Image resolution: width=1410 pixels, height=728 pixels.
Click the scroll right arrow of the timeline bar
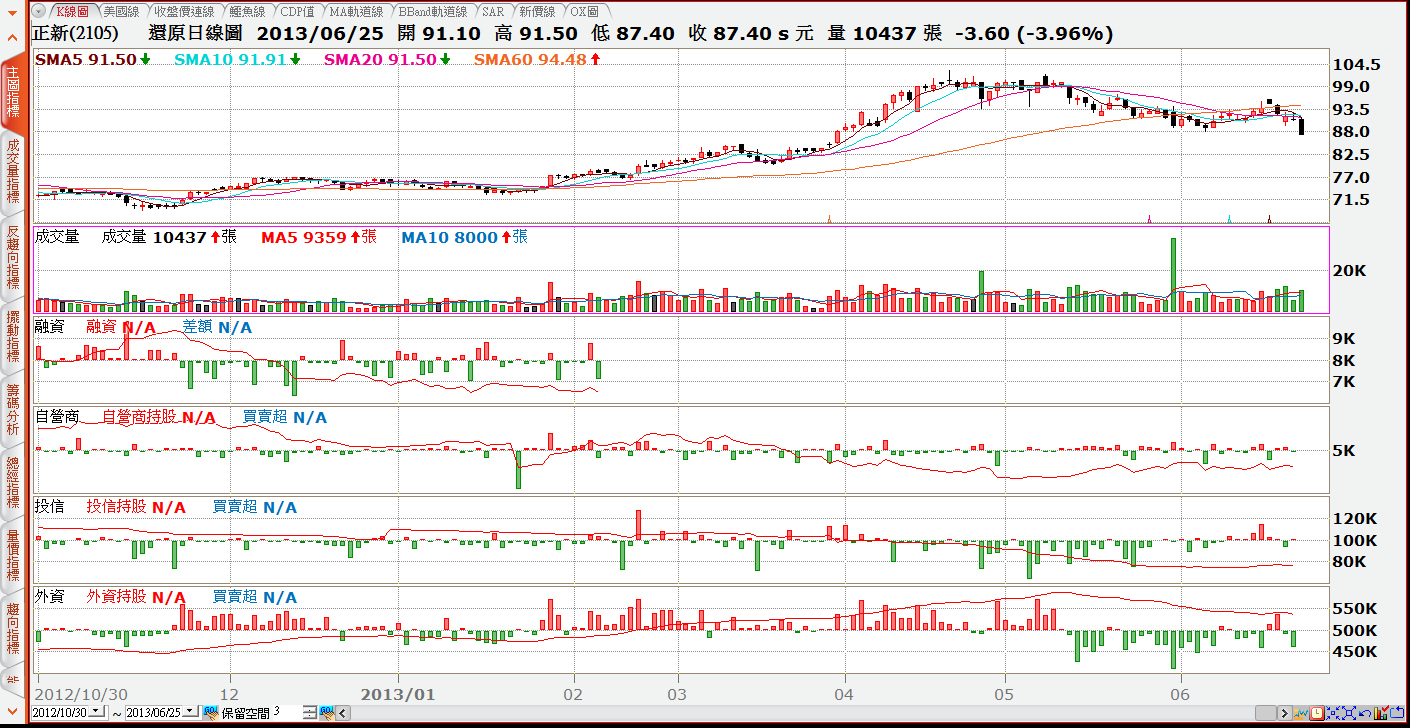[x=1285, y=713]
